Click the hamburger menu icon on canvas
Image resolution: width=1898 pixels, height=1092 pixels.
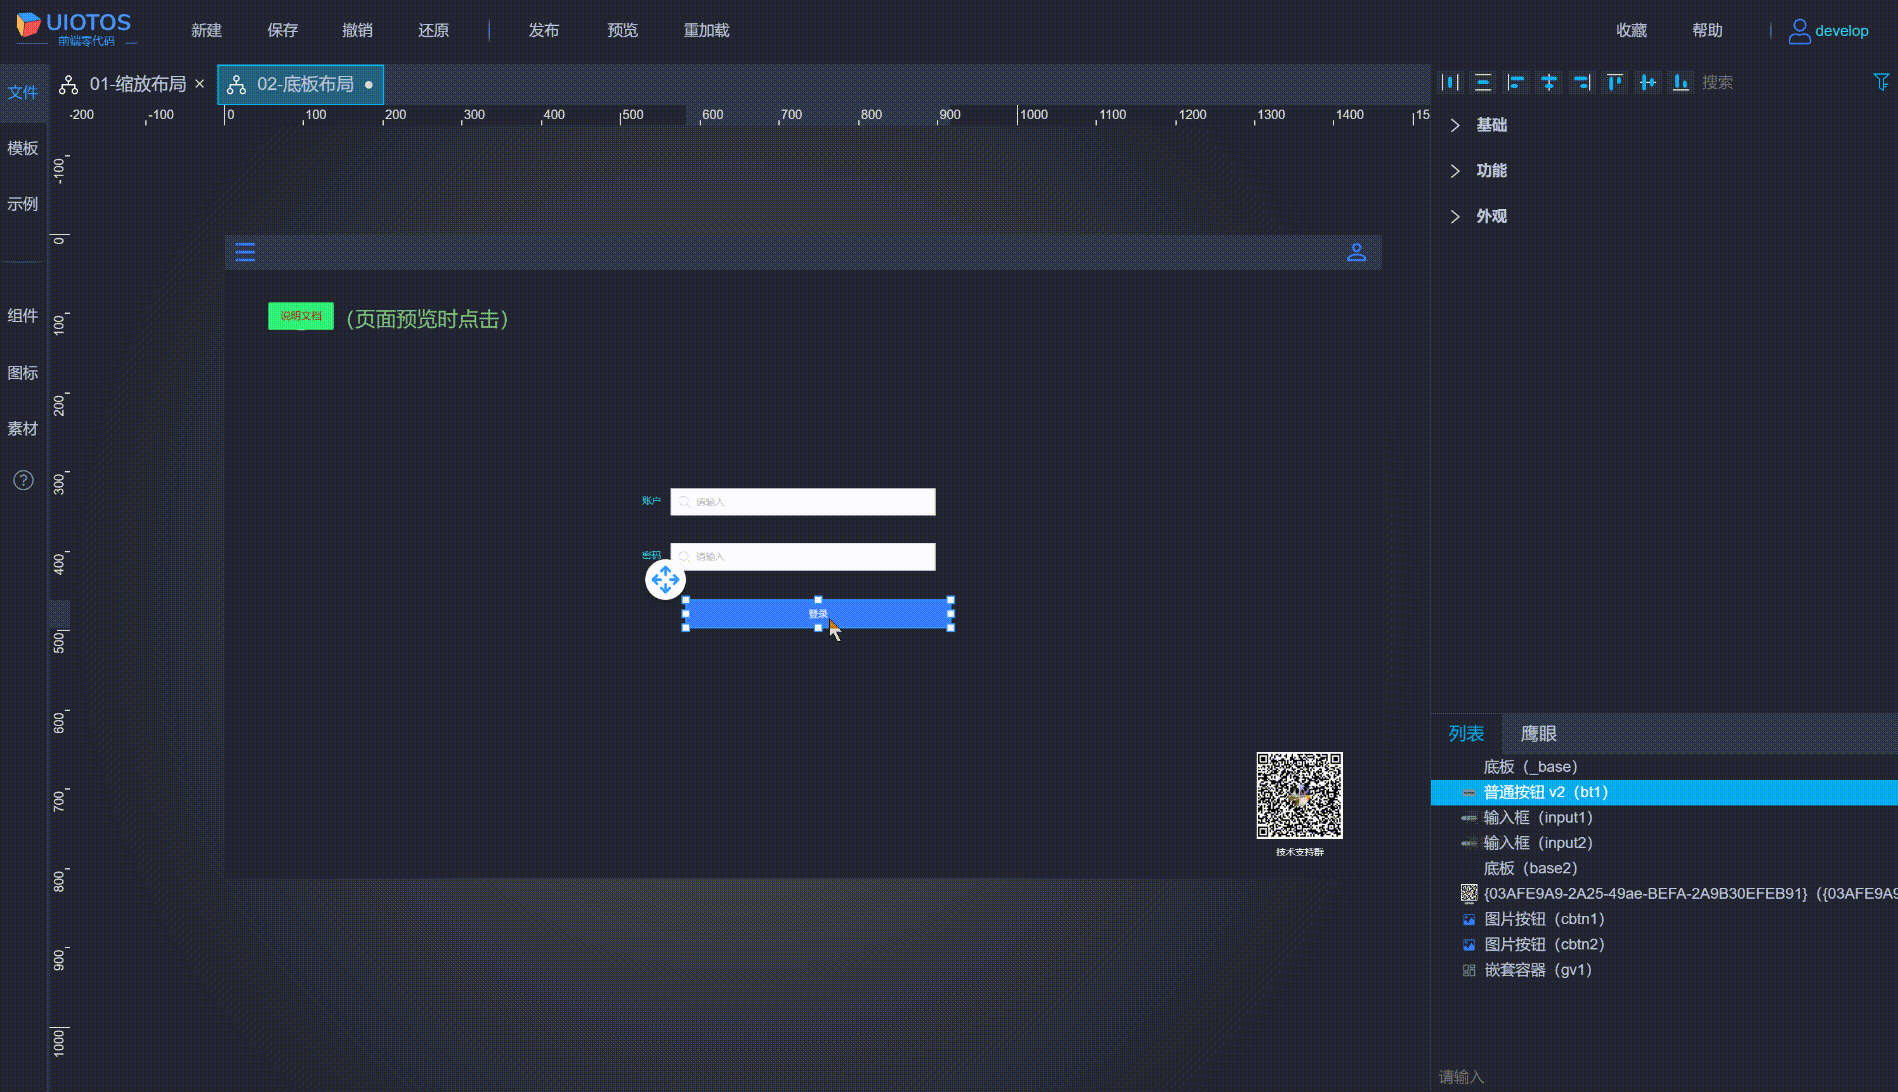click(245, 252)
